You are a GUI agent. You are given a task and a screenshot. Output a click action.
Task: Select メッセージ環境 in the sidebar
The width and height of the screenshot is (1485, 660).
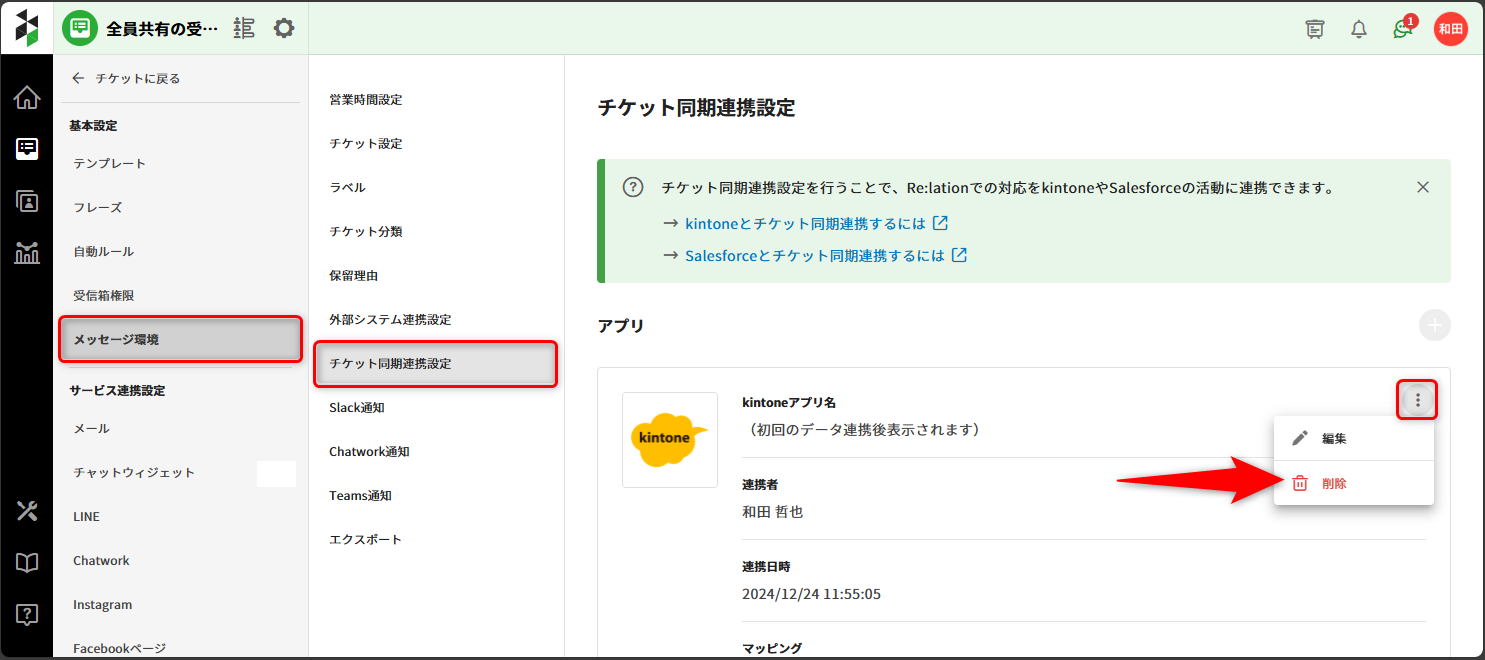click(x=180, y=339)
